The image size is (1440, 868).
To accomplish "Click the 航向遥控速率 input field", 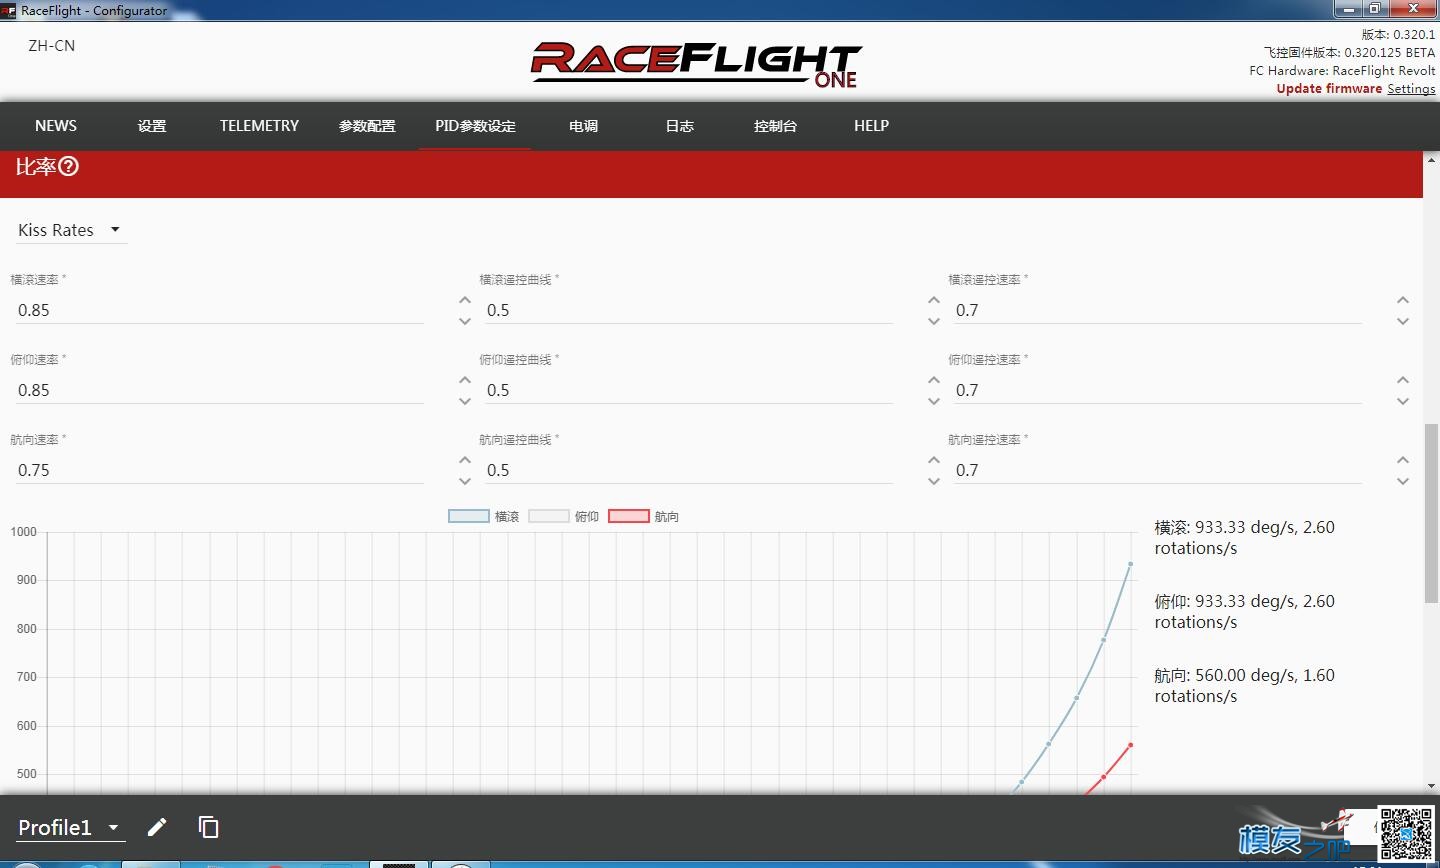I will tap(1156, 470).
